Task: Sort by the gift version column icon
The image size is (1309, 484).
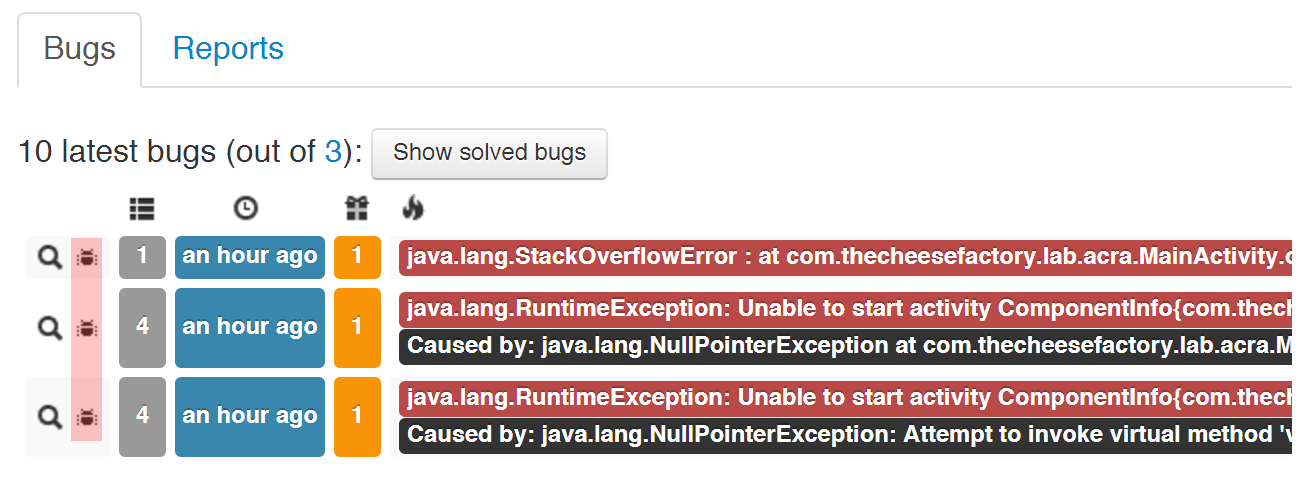Action: click(x=357, y=208)
